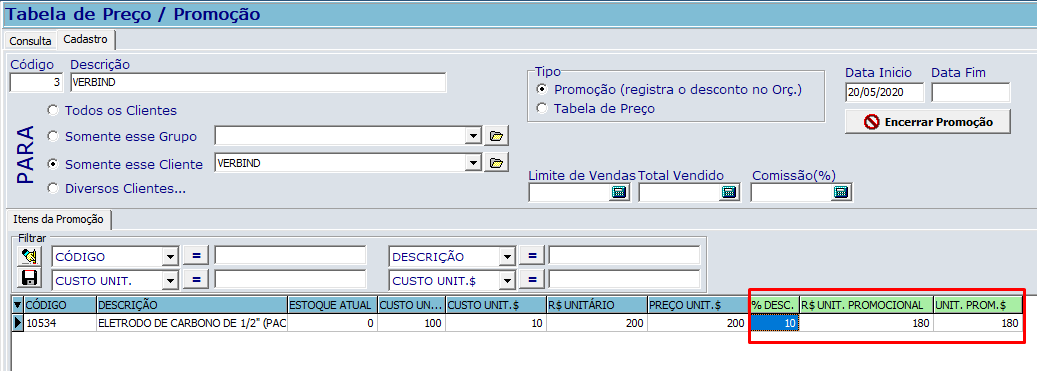Click the R$ UNIT. PROMOCIONAL column header
This screenshot has width=1037, height=371.
(866, 305)
